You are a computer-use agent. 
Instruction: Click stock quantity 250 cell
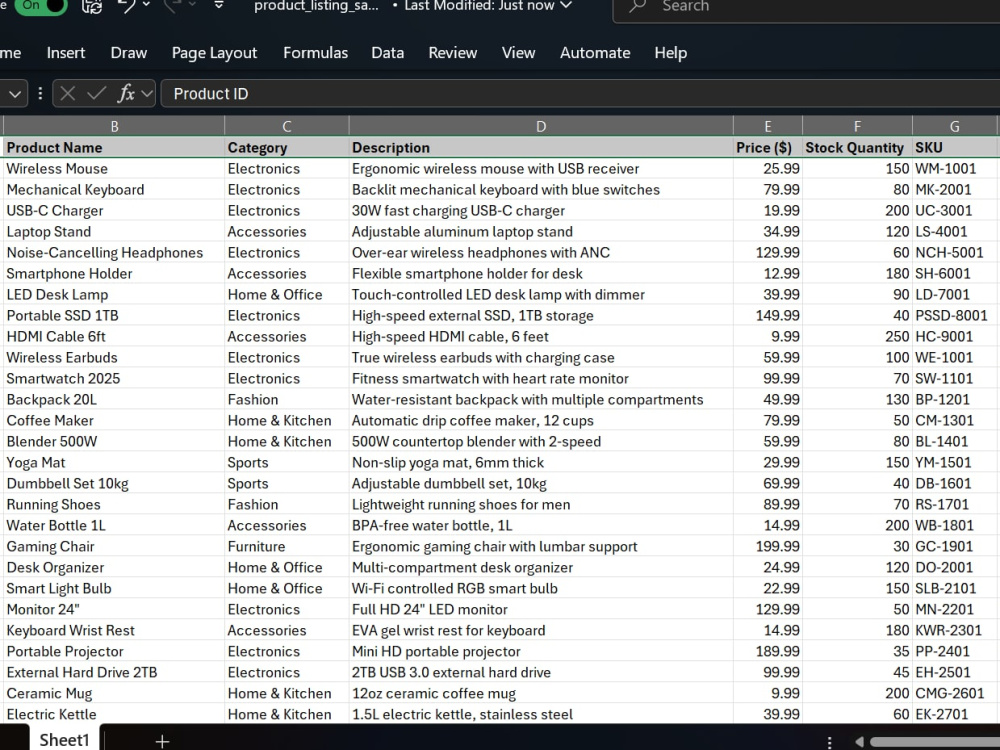(x=857, y=336)
